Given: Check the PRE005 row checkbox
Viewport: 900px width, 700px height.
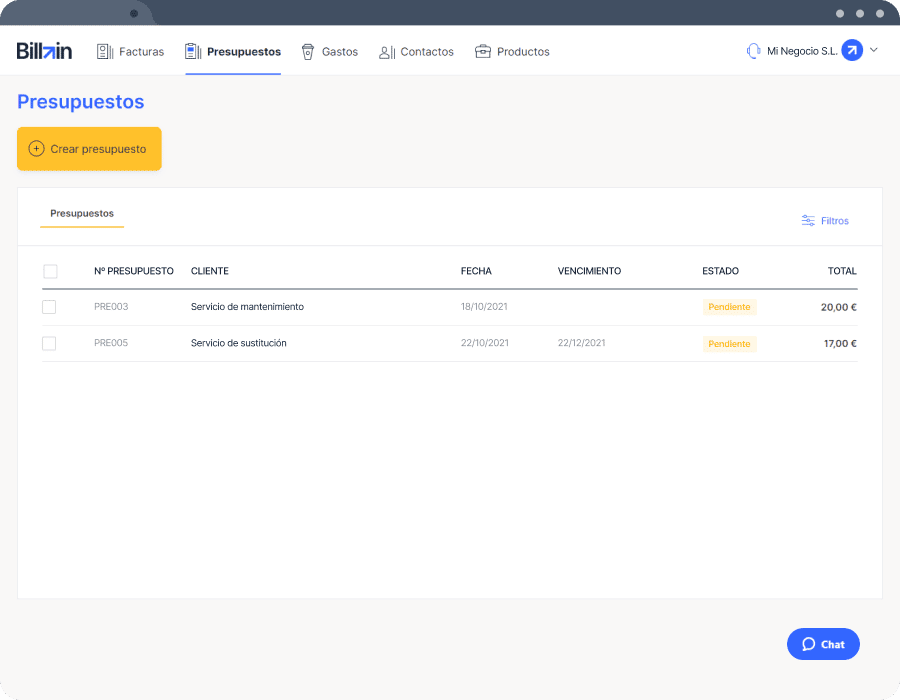Looking at the screenshot, I should (49, 343).
